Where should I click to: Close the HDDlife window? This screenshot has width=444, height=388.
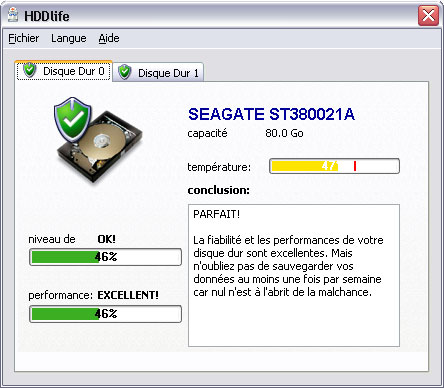428,15
